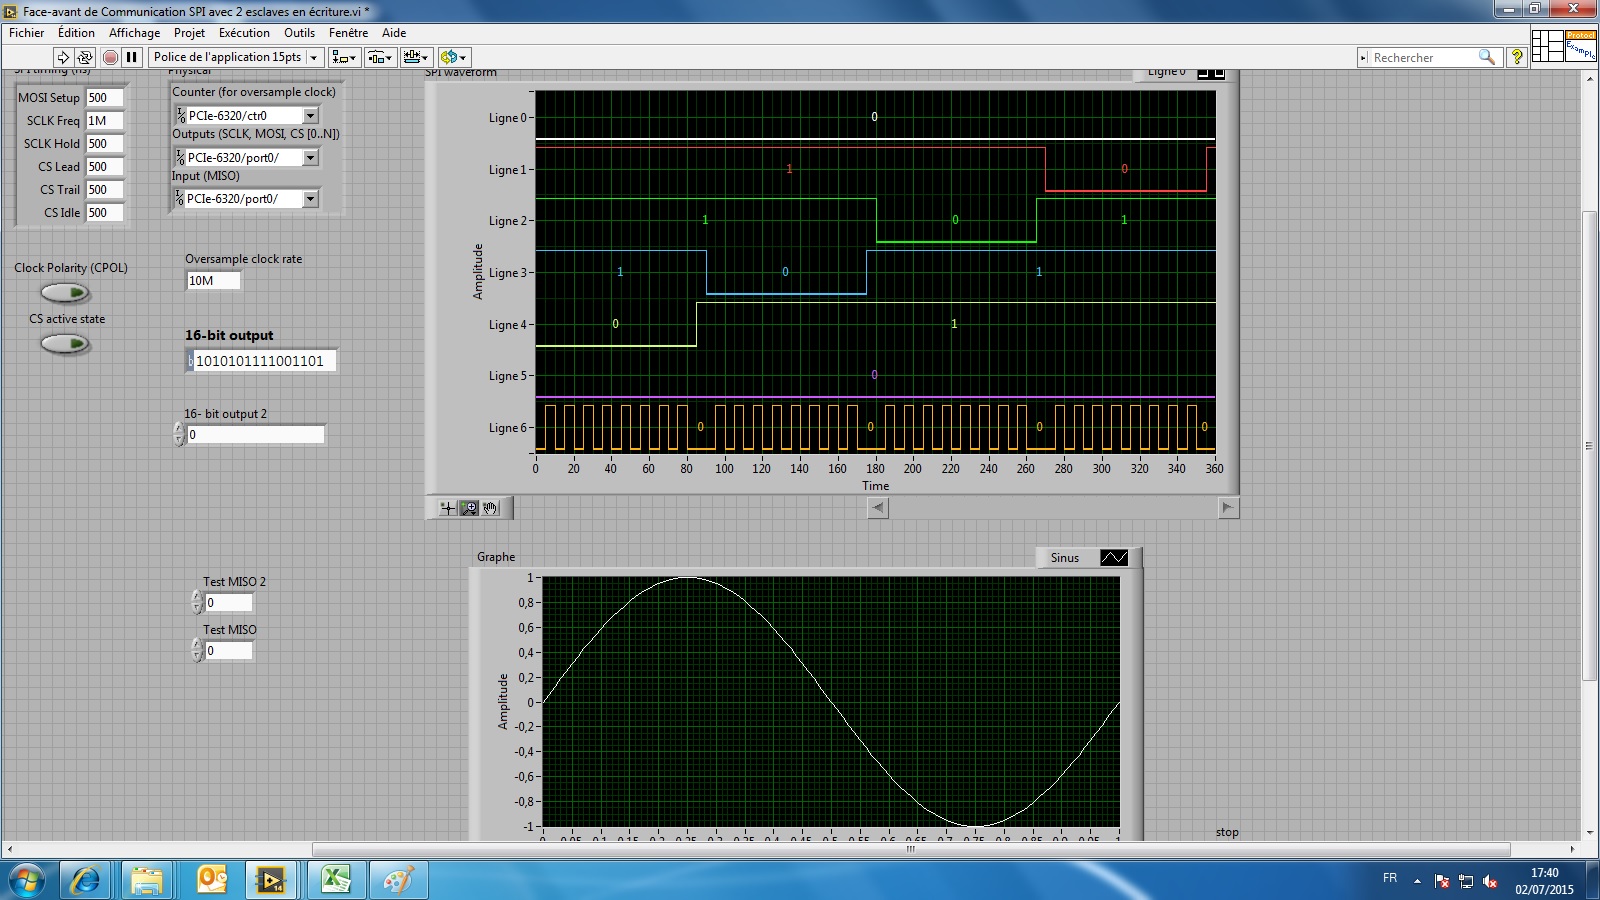Click the context help question mark
The width and height of the screenshot is (1600, 900).
[1517, 57]
